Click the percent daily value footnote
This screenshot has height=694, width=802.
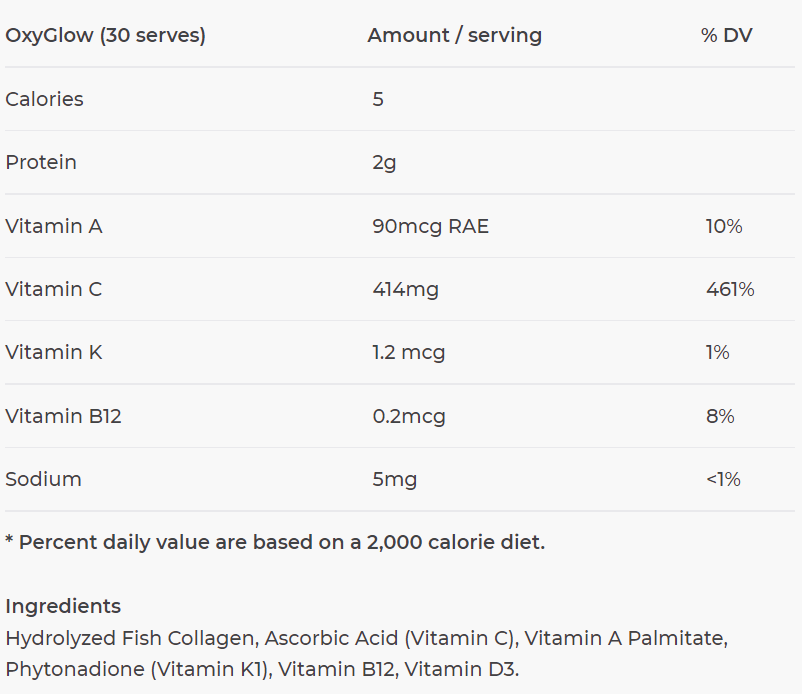tap(275, 542)
